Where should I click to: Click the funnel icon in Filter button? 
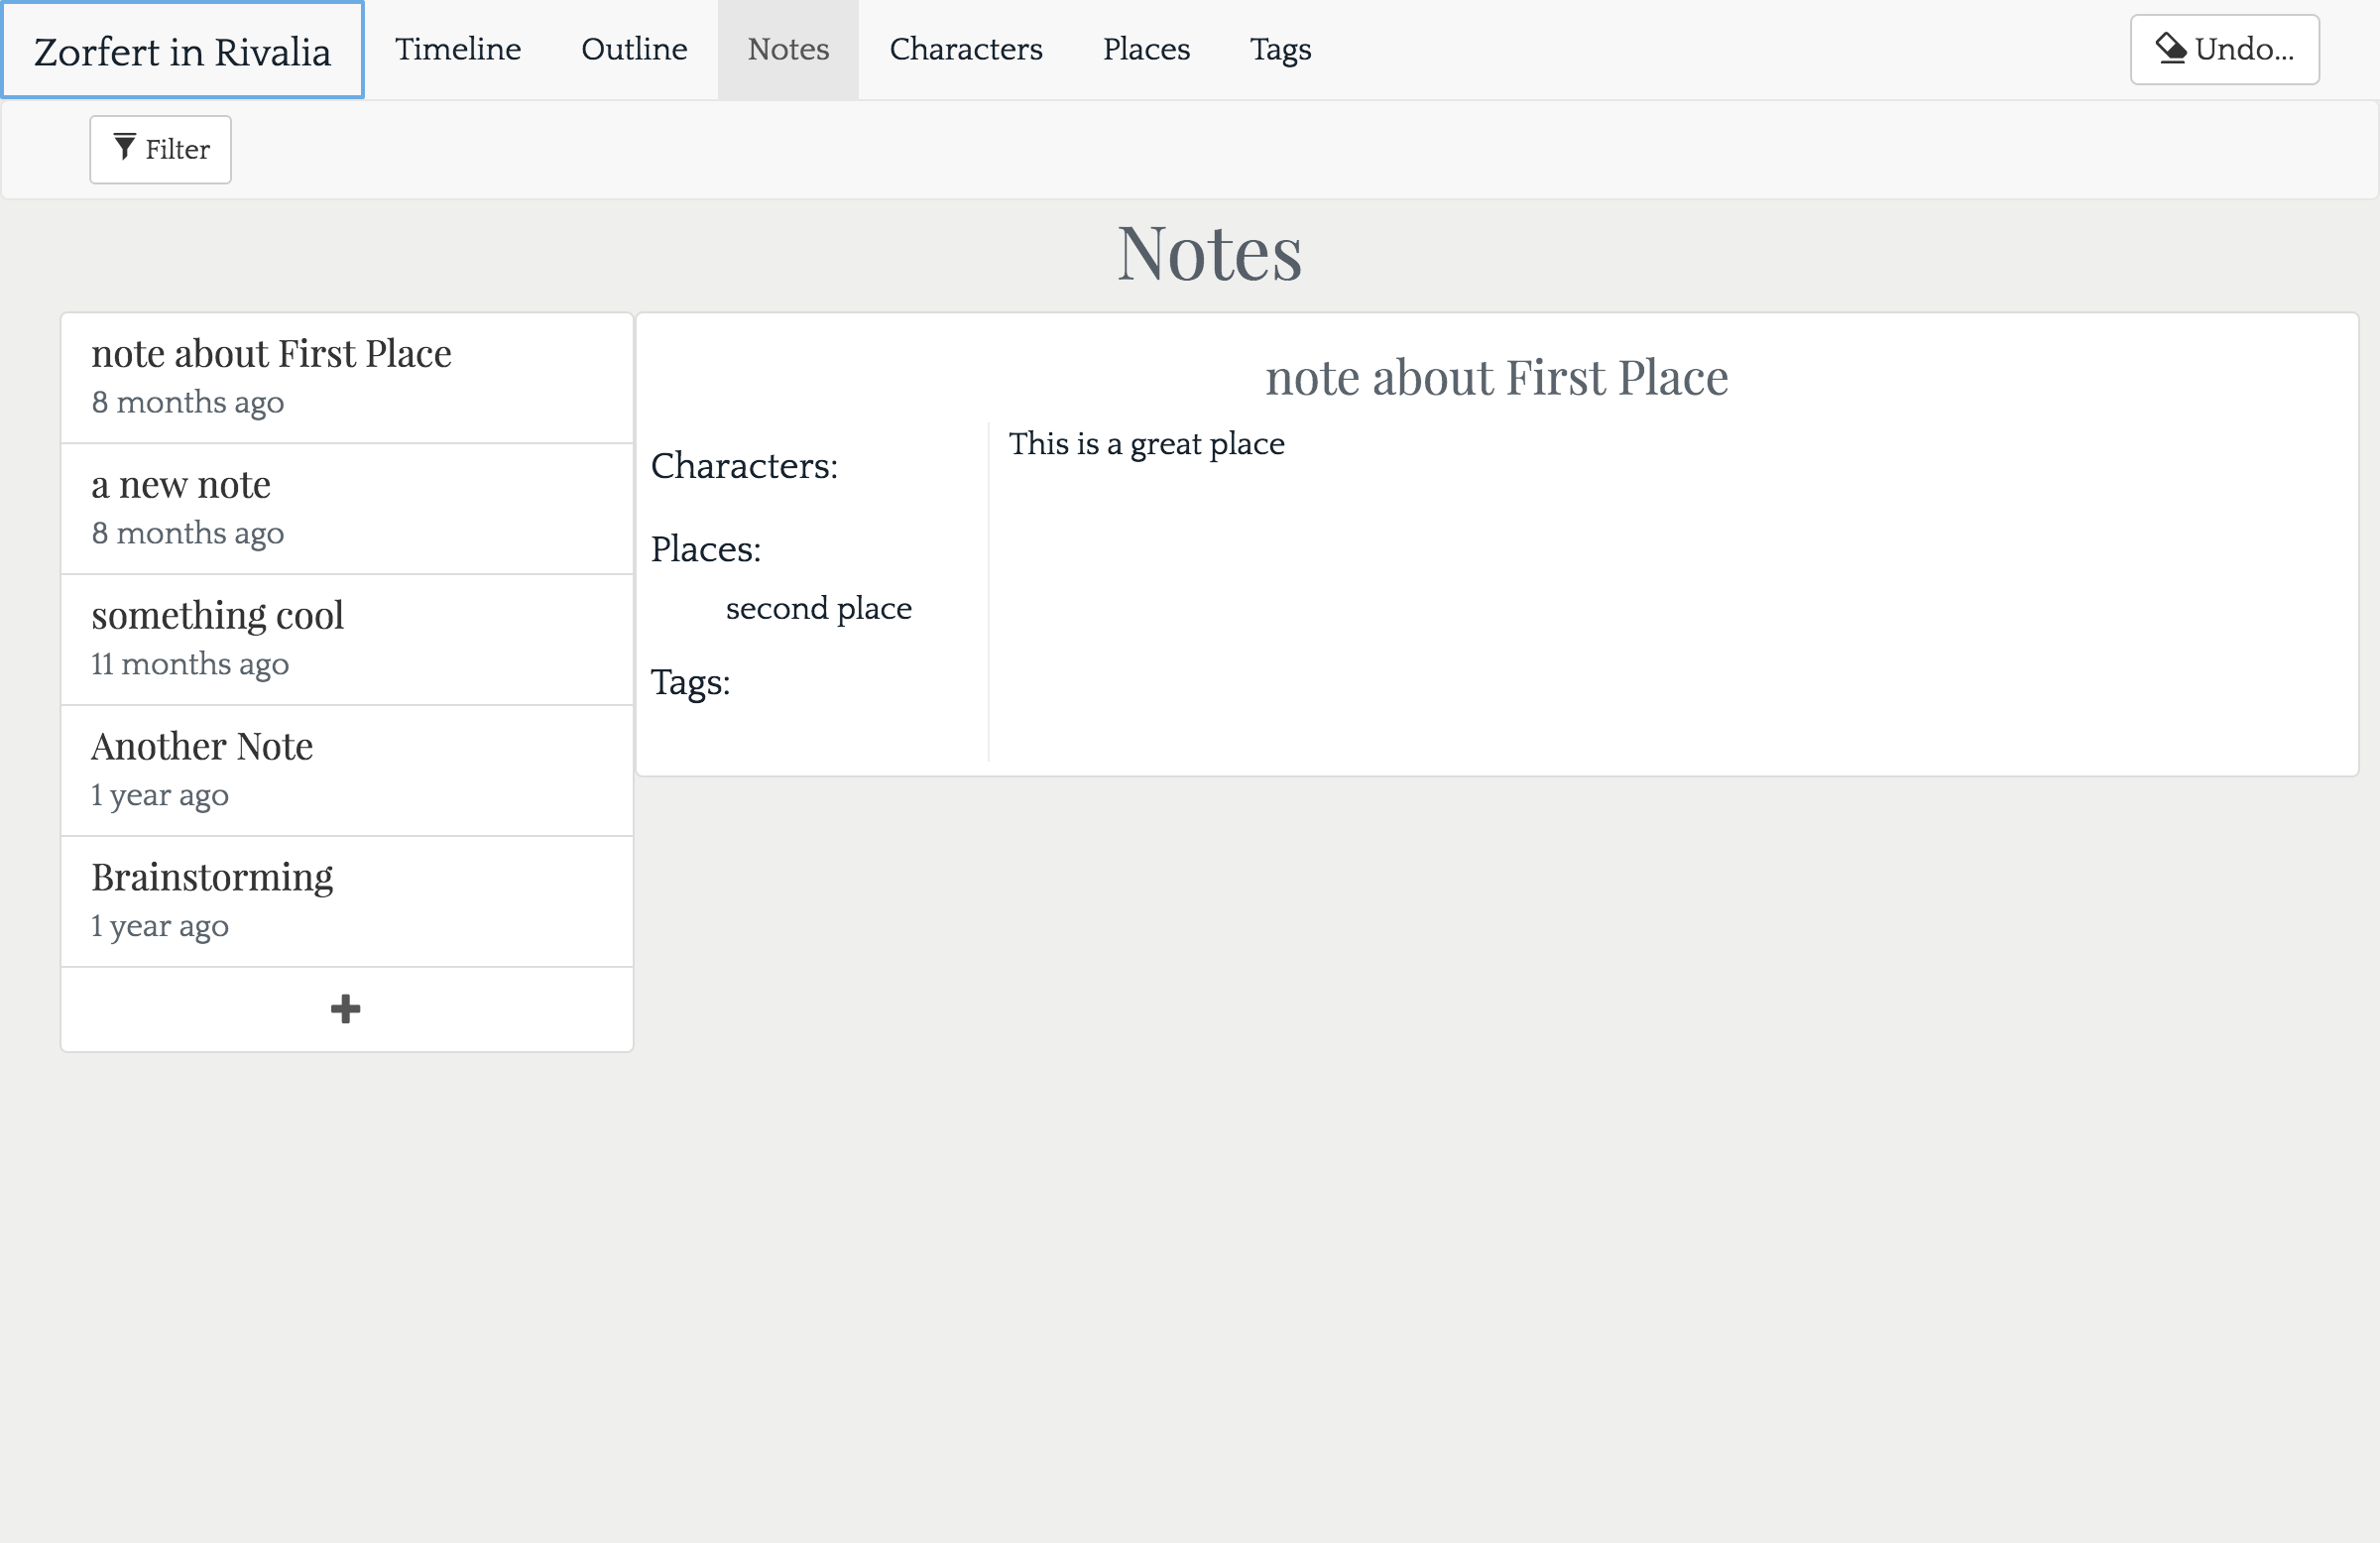coord(124,147)
